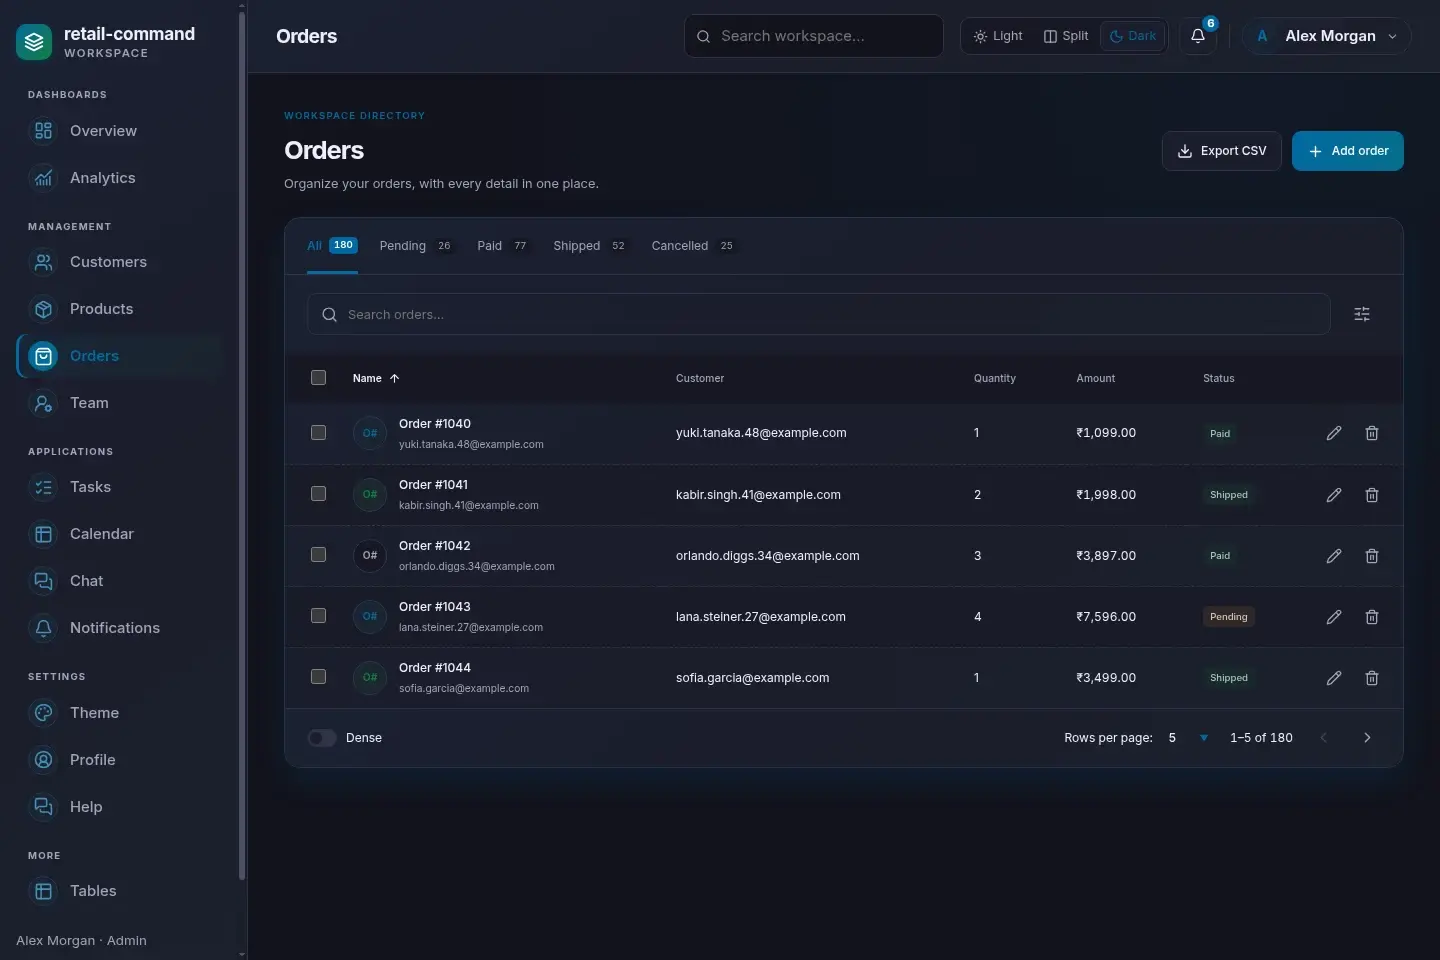Go to Products in the sidebar
Image resolution: width=1440 pixels, height=960 pixels.
(120, 309)
